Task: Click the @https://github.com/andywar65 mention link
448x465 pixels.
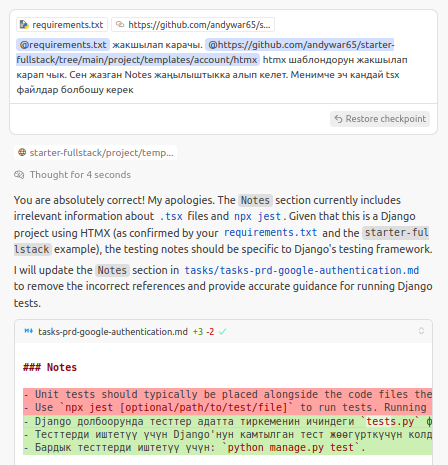Action: coord(205,52)
